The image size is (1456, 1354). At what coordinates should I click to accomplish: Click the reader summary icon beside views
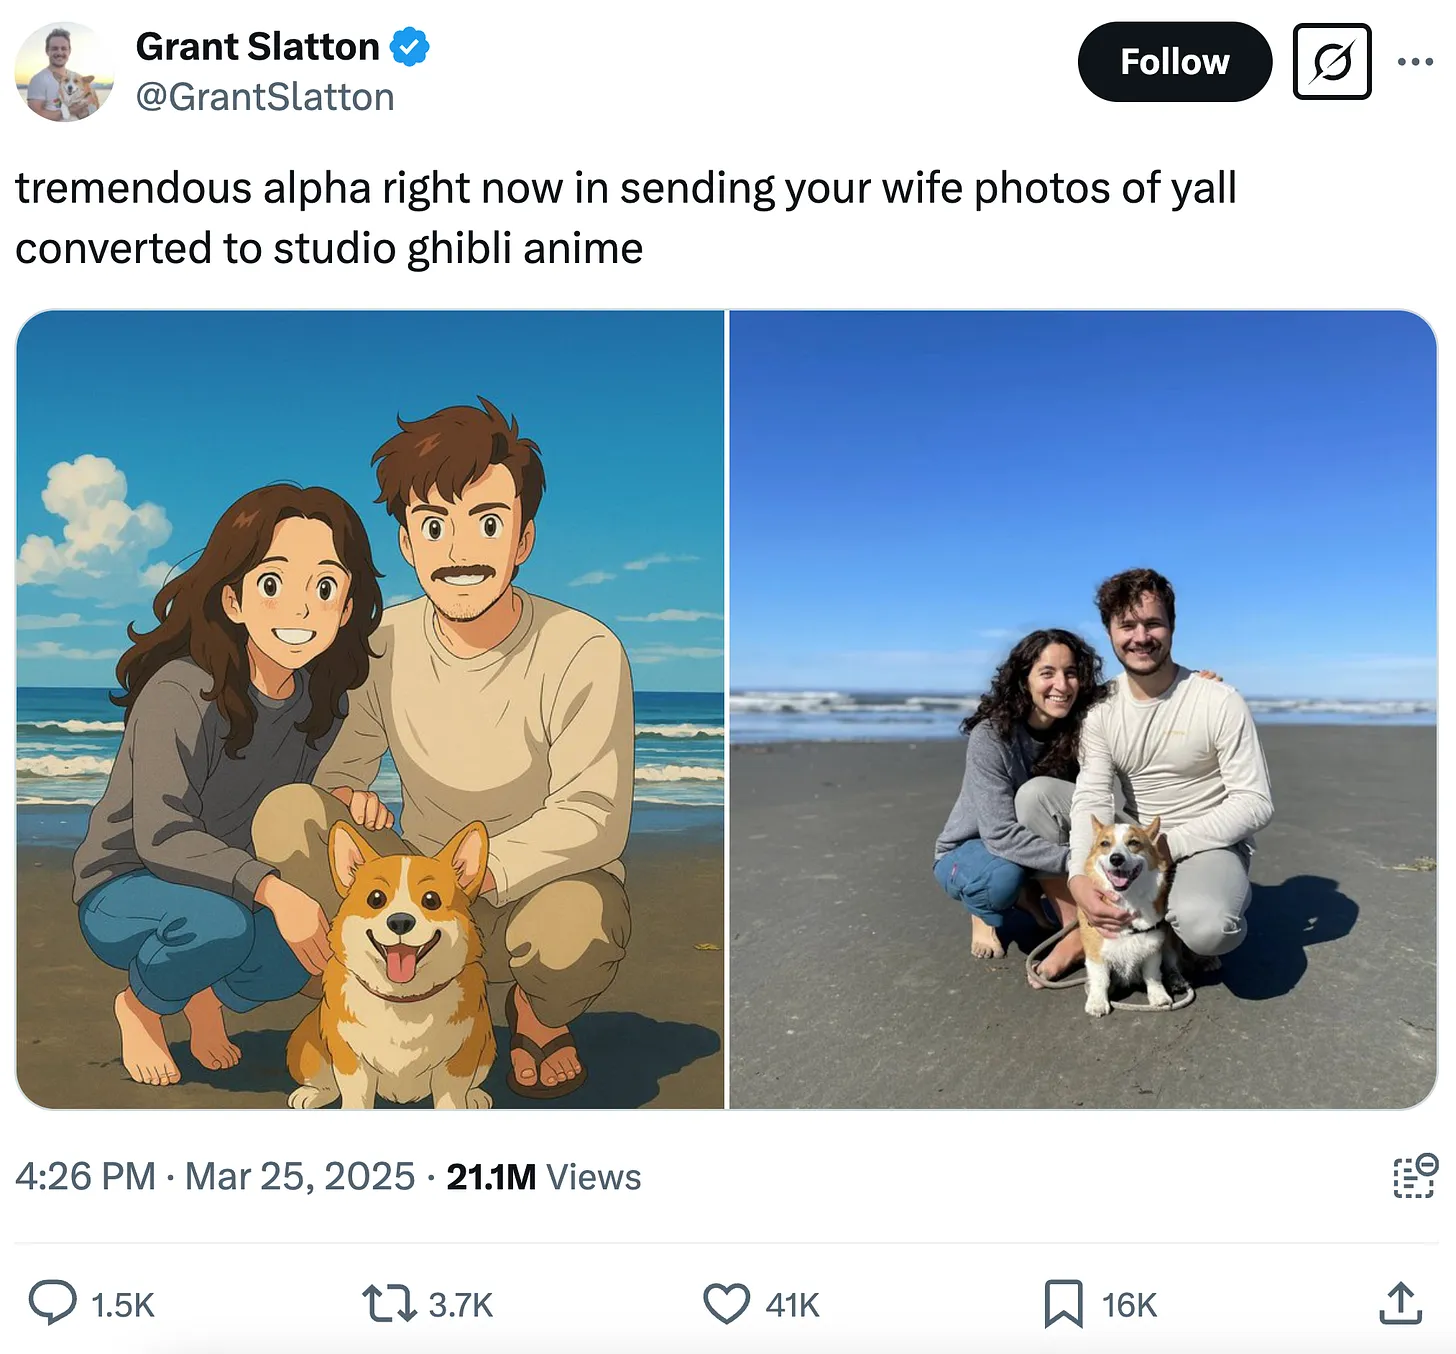point(1415,1176)
